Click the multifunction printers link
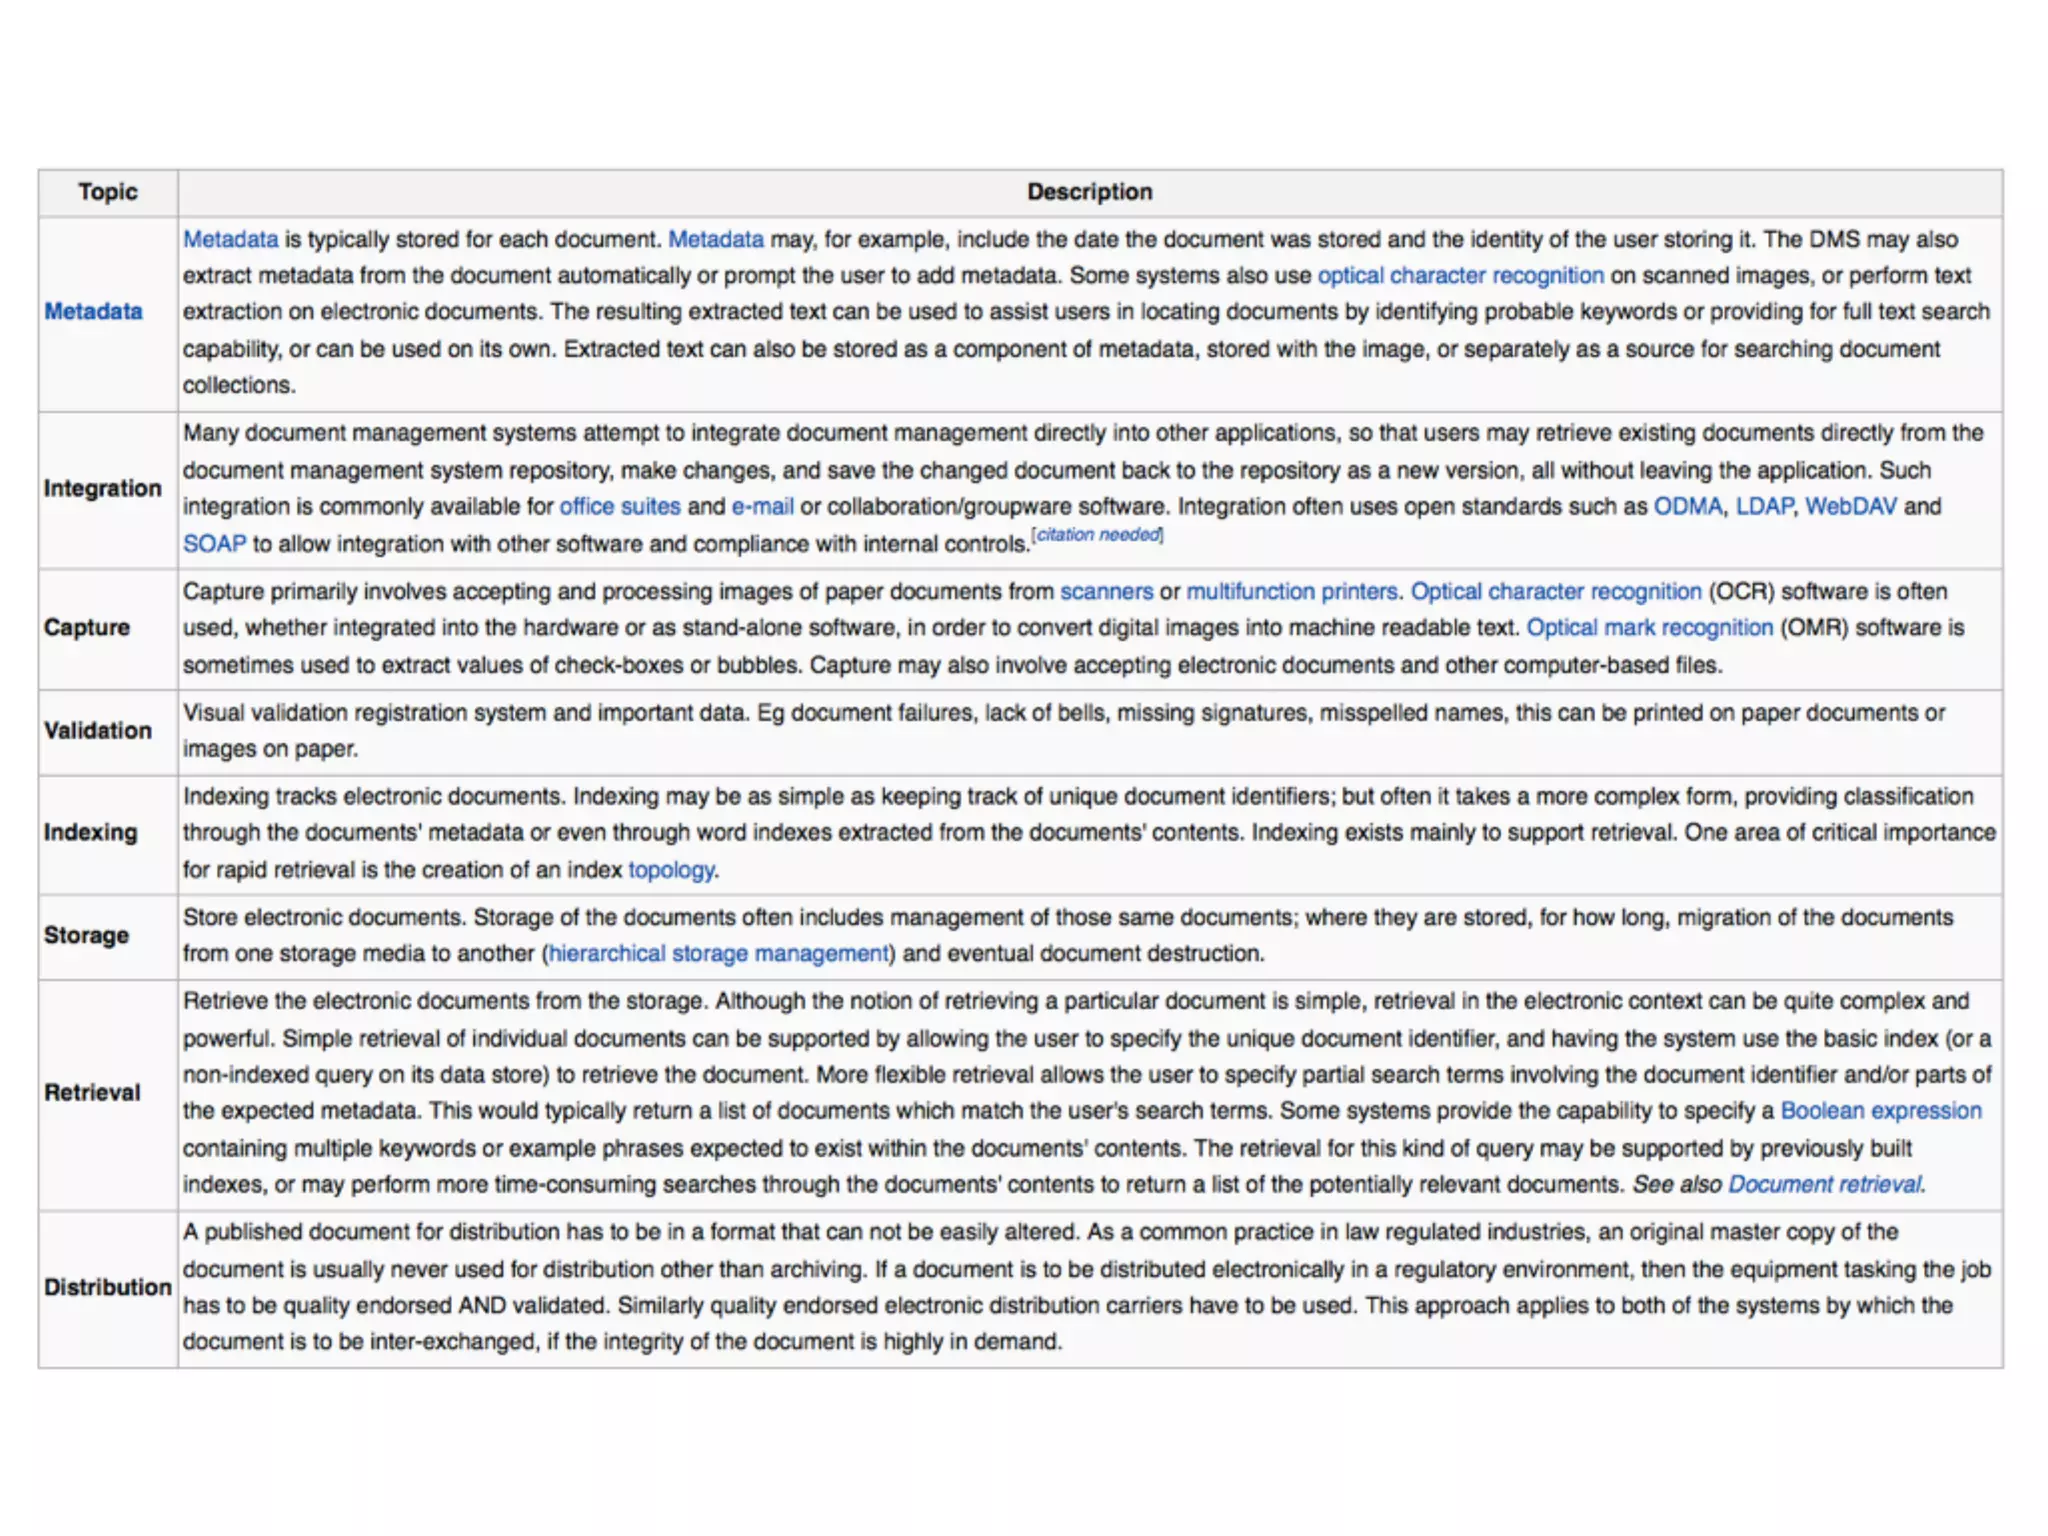The width and height of the screenshot is (2048, 1536). point(1291,592)
